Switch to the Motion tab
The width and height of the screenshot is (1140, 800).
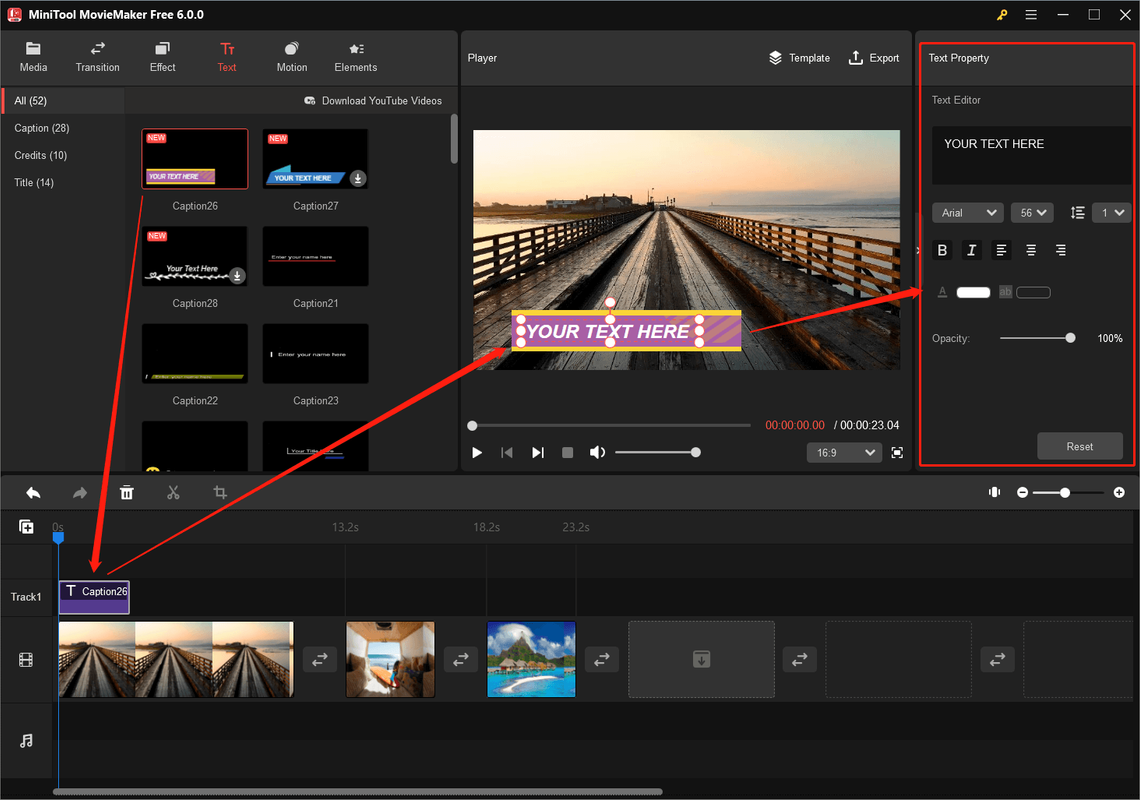292,57
